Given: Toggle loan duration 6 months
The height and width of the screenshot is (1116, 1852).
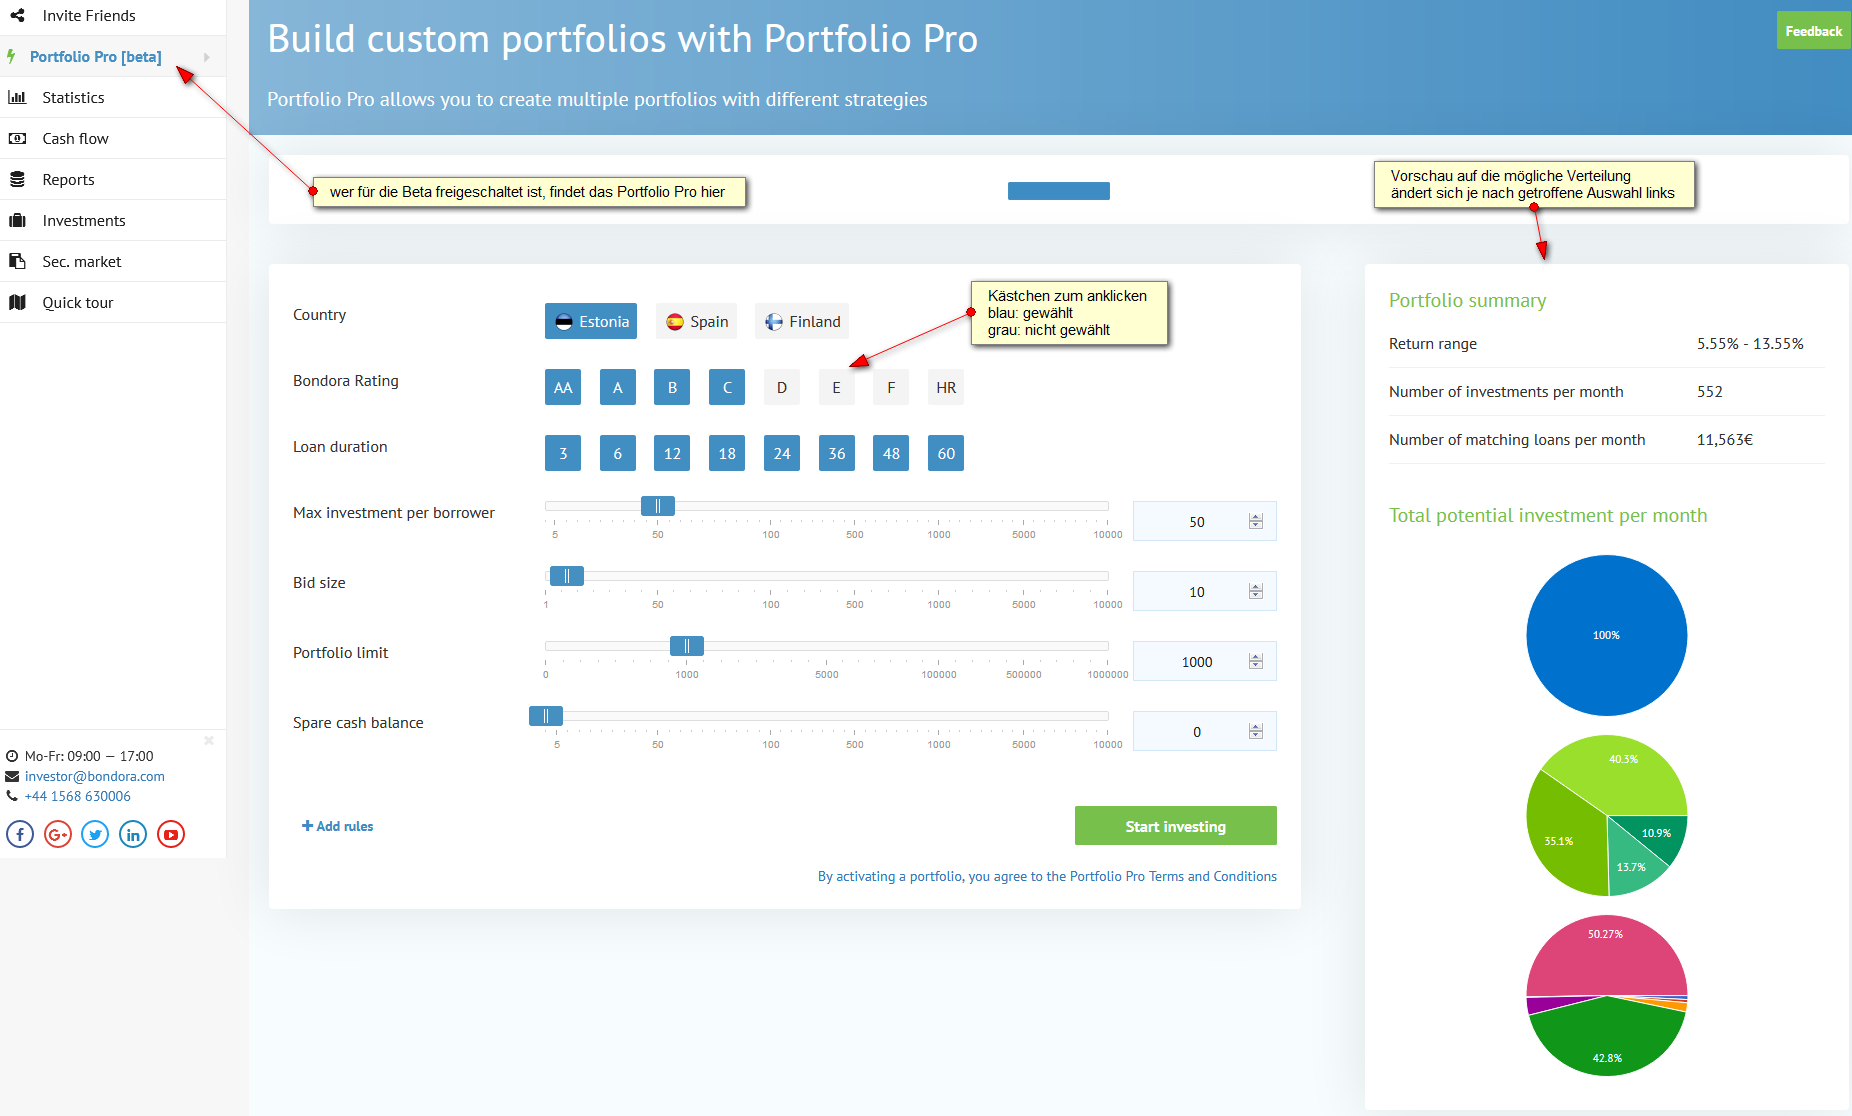Looking at the screenshot, I should tap(618, 453).
